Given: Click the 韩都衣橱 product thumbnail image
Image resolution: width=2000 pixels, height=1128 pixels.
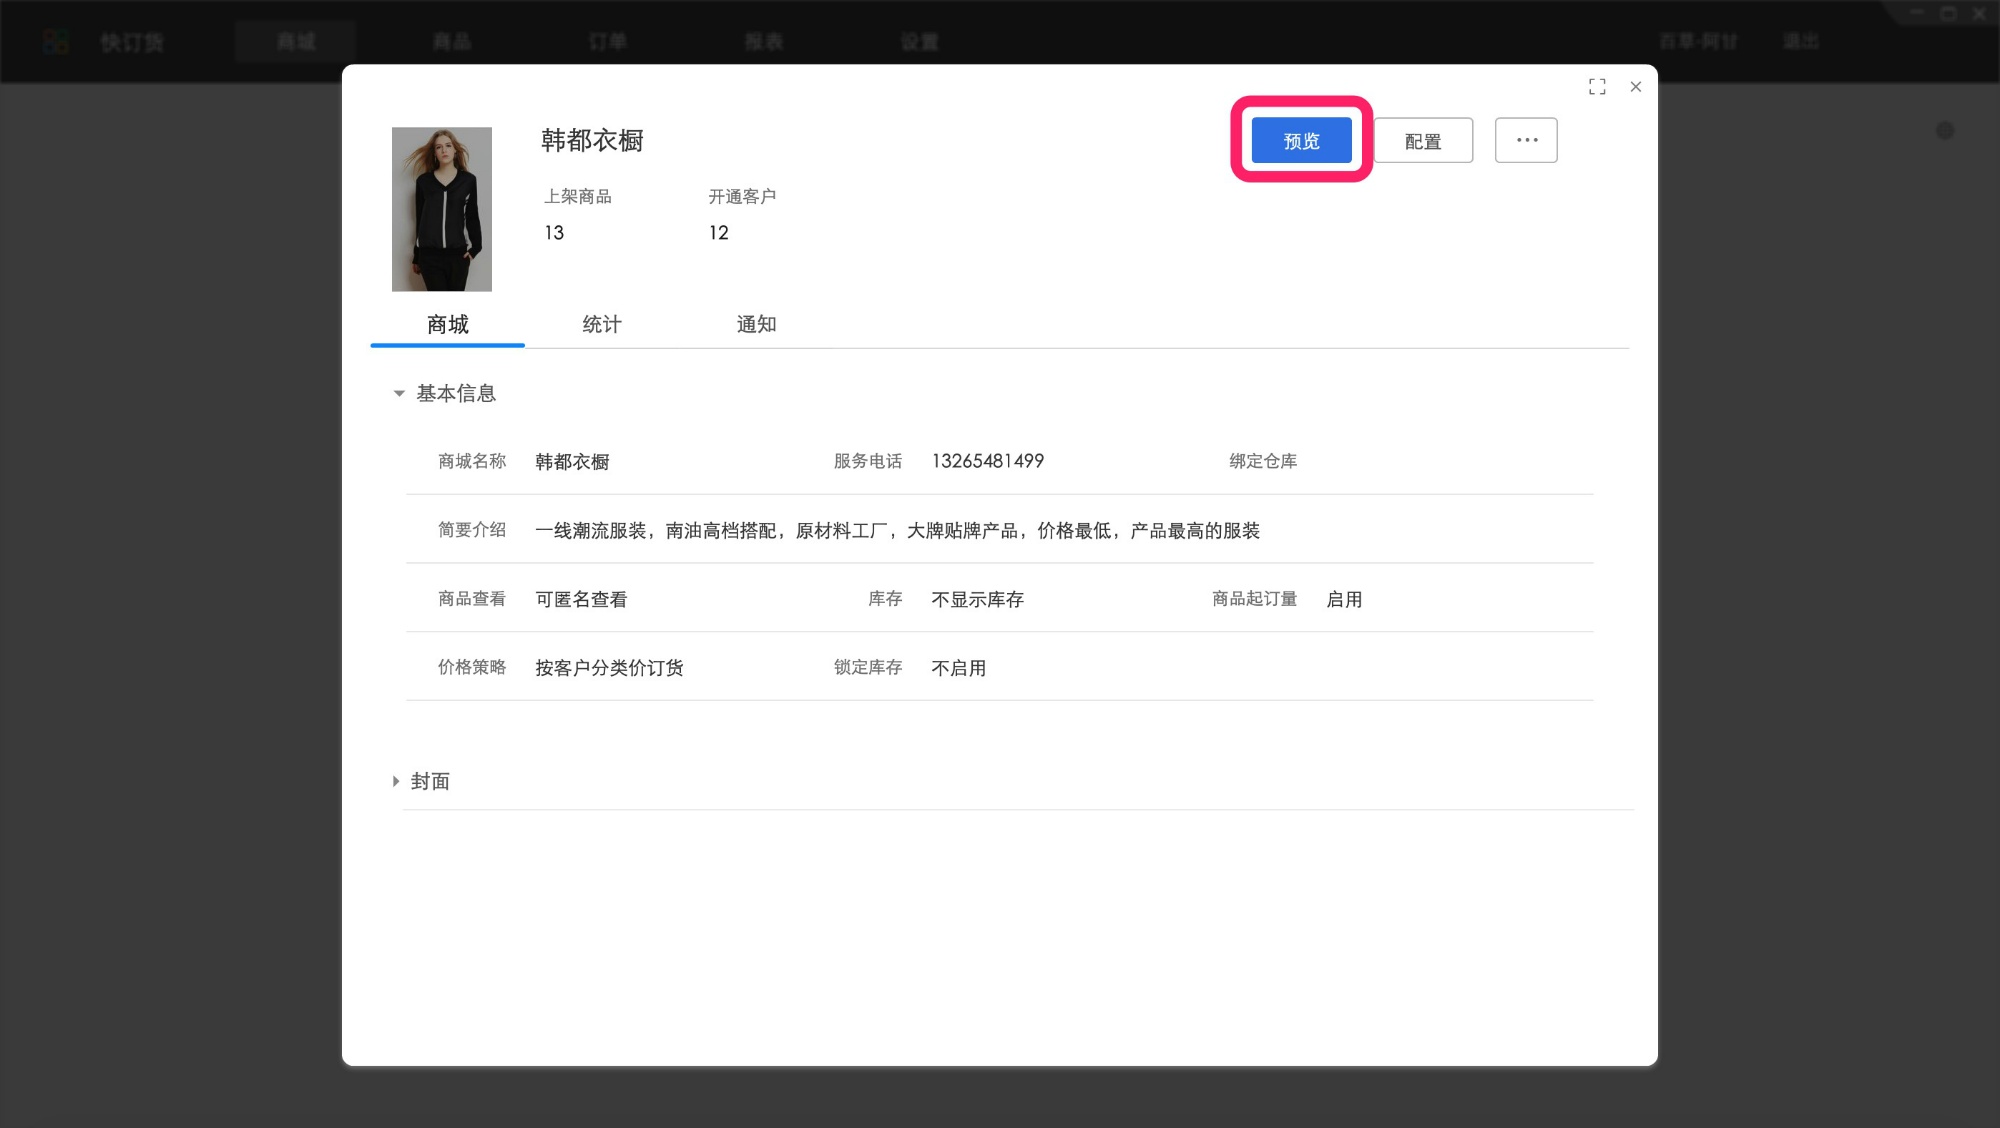Looking at the screenshot, I should (442, 209).
